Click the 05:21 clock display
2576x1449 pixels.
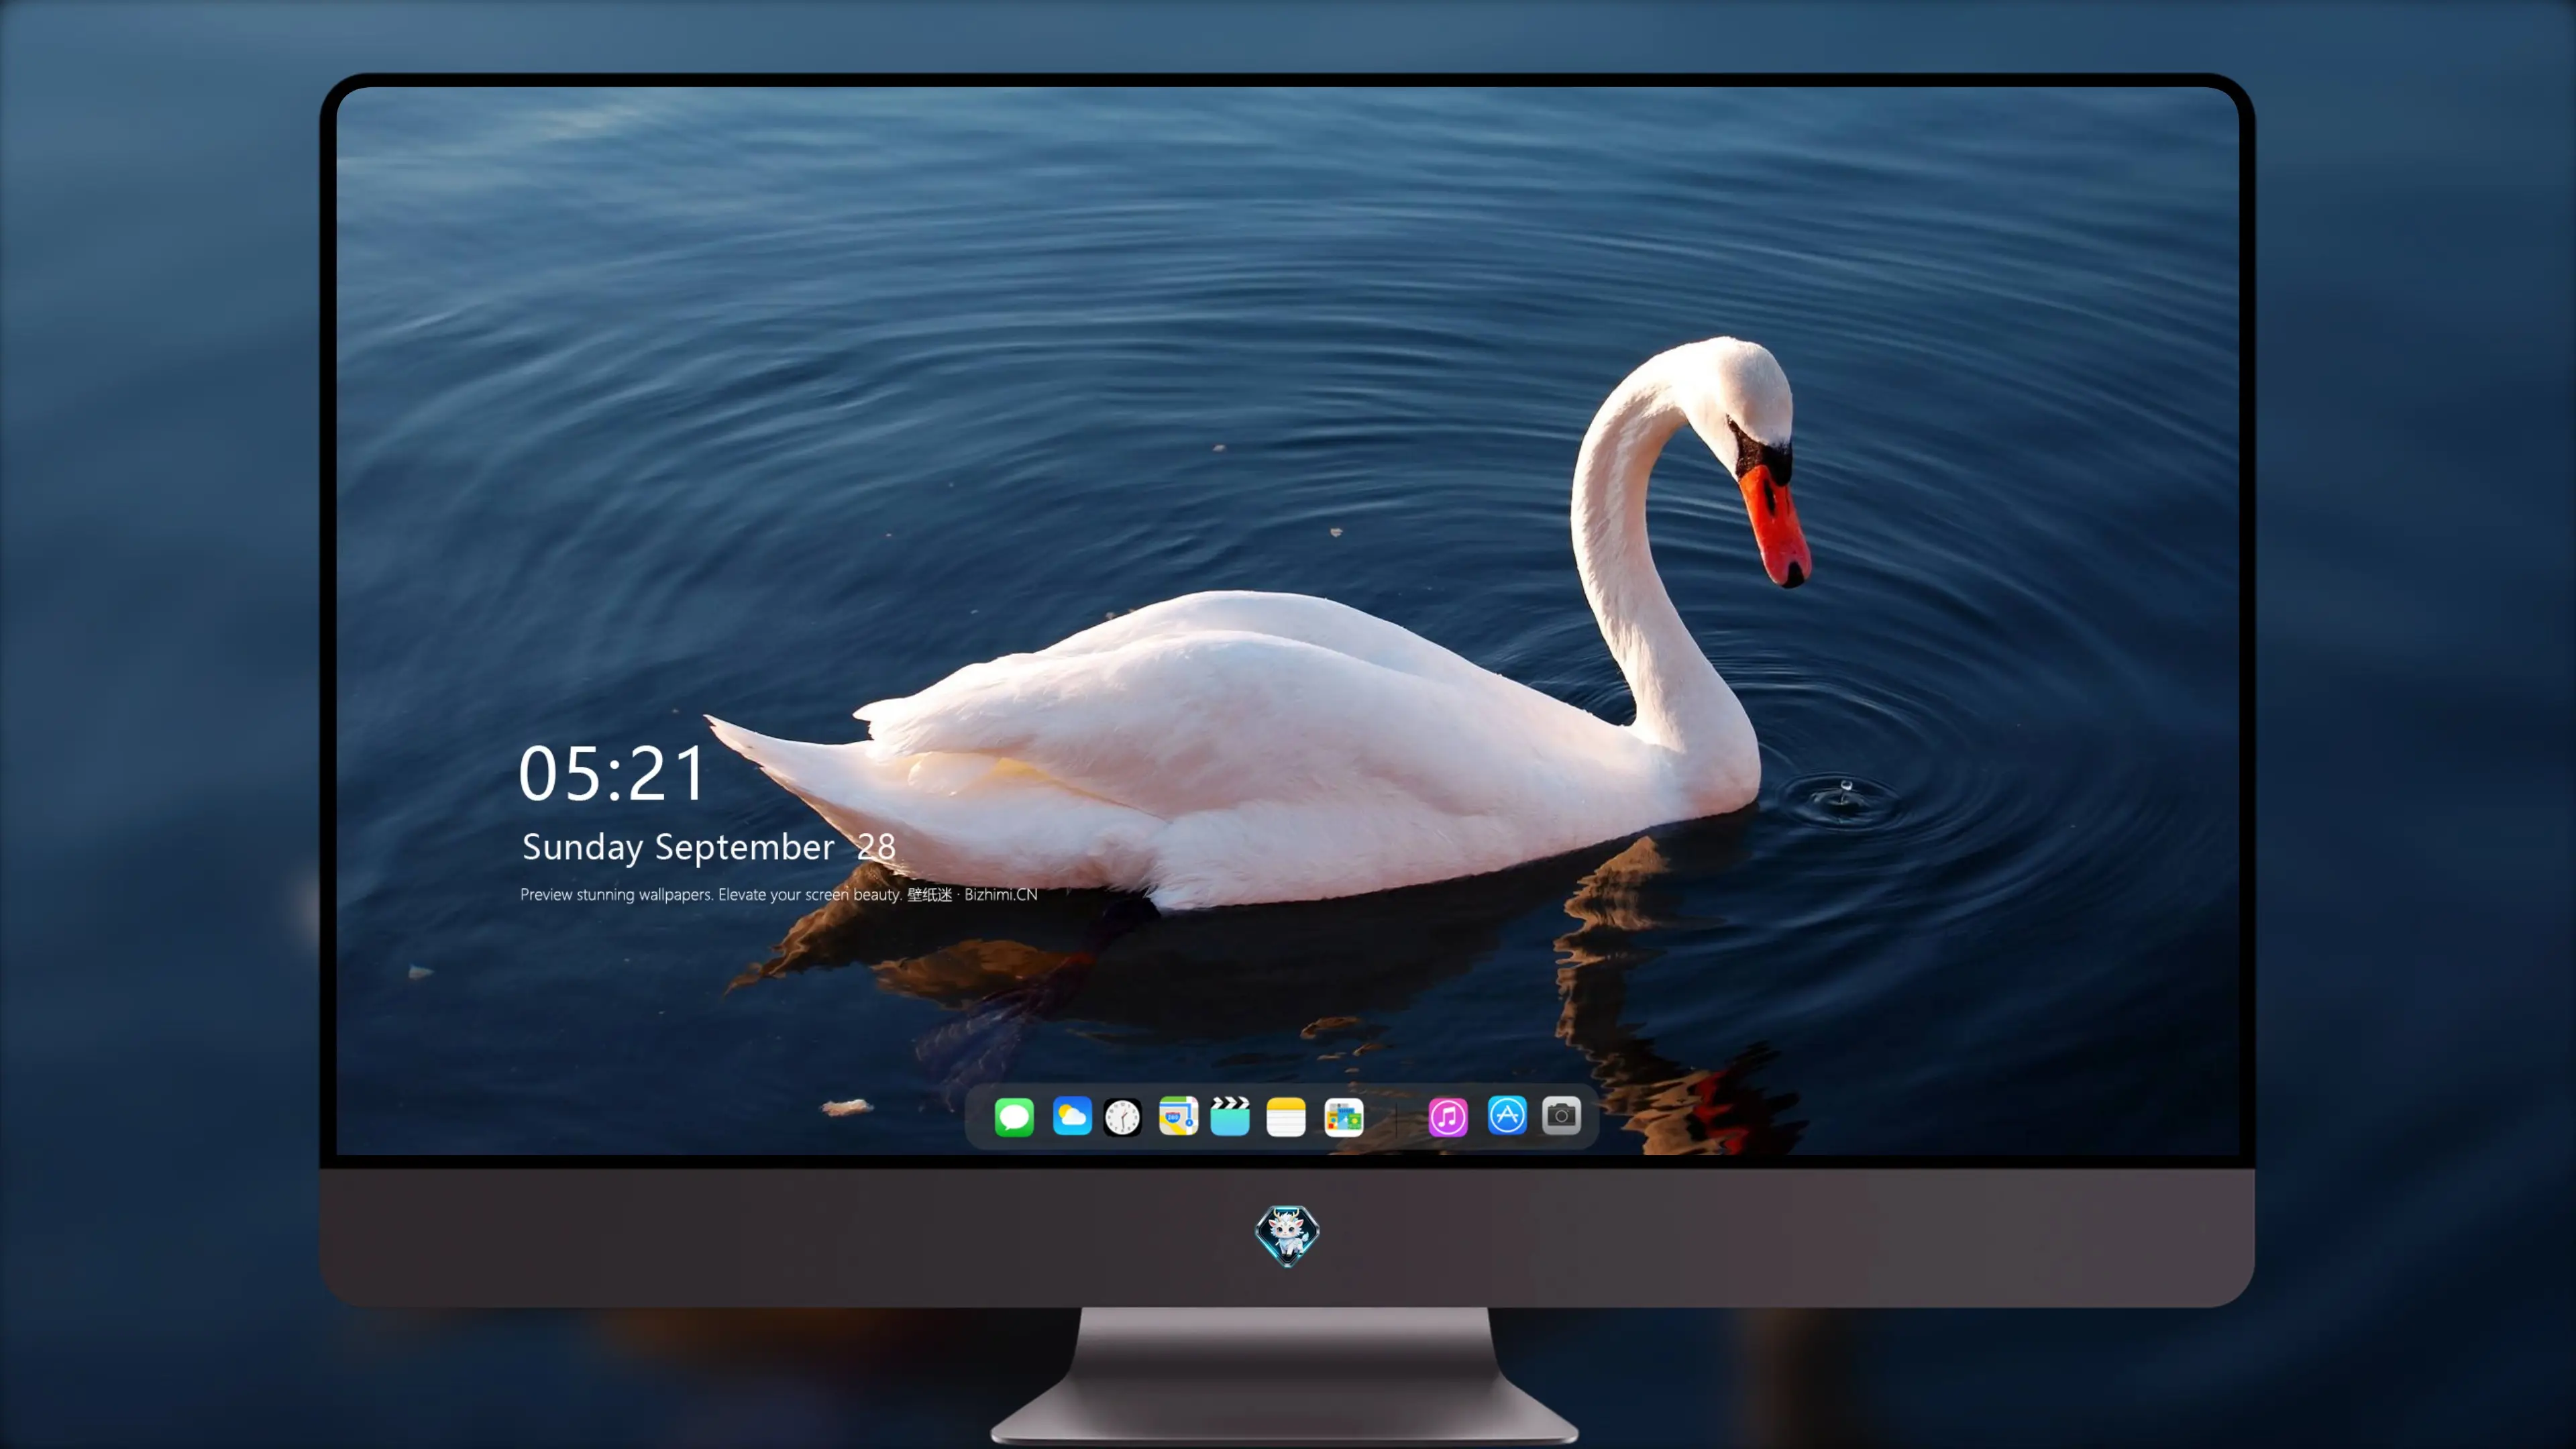612,774
